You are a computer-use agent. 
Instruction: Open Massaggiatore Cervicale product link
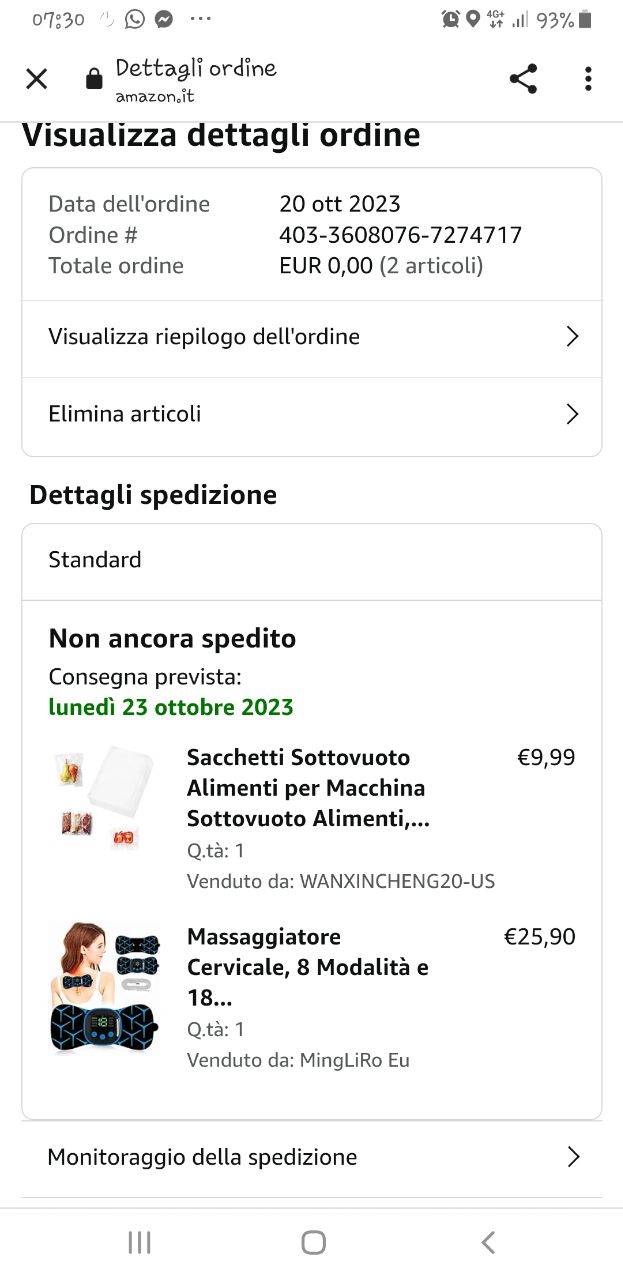click(x=307, y=967)
